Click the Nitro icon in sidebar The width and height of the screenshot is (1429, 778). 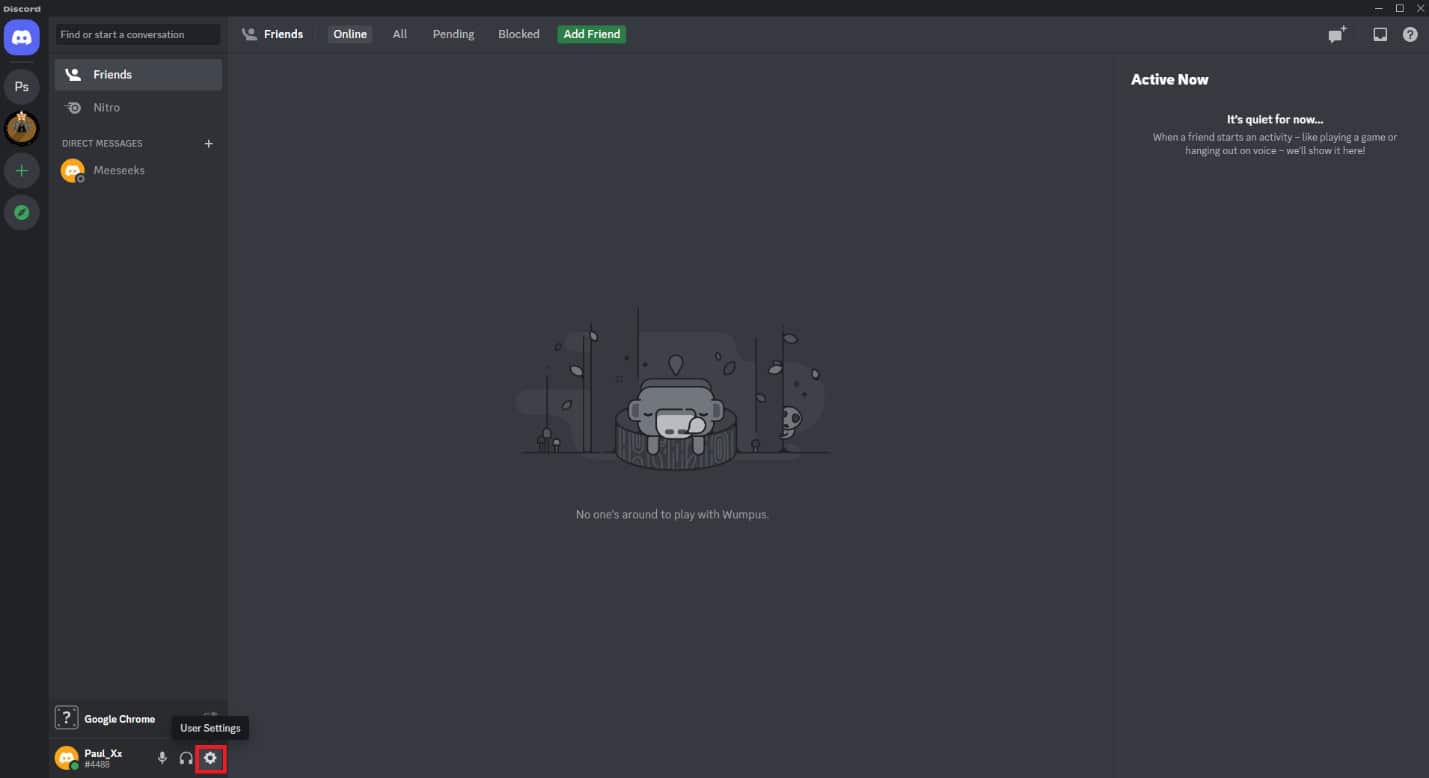tap(73, 107)
